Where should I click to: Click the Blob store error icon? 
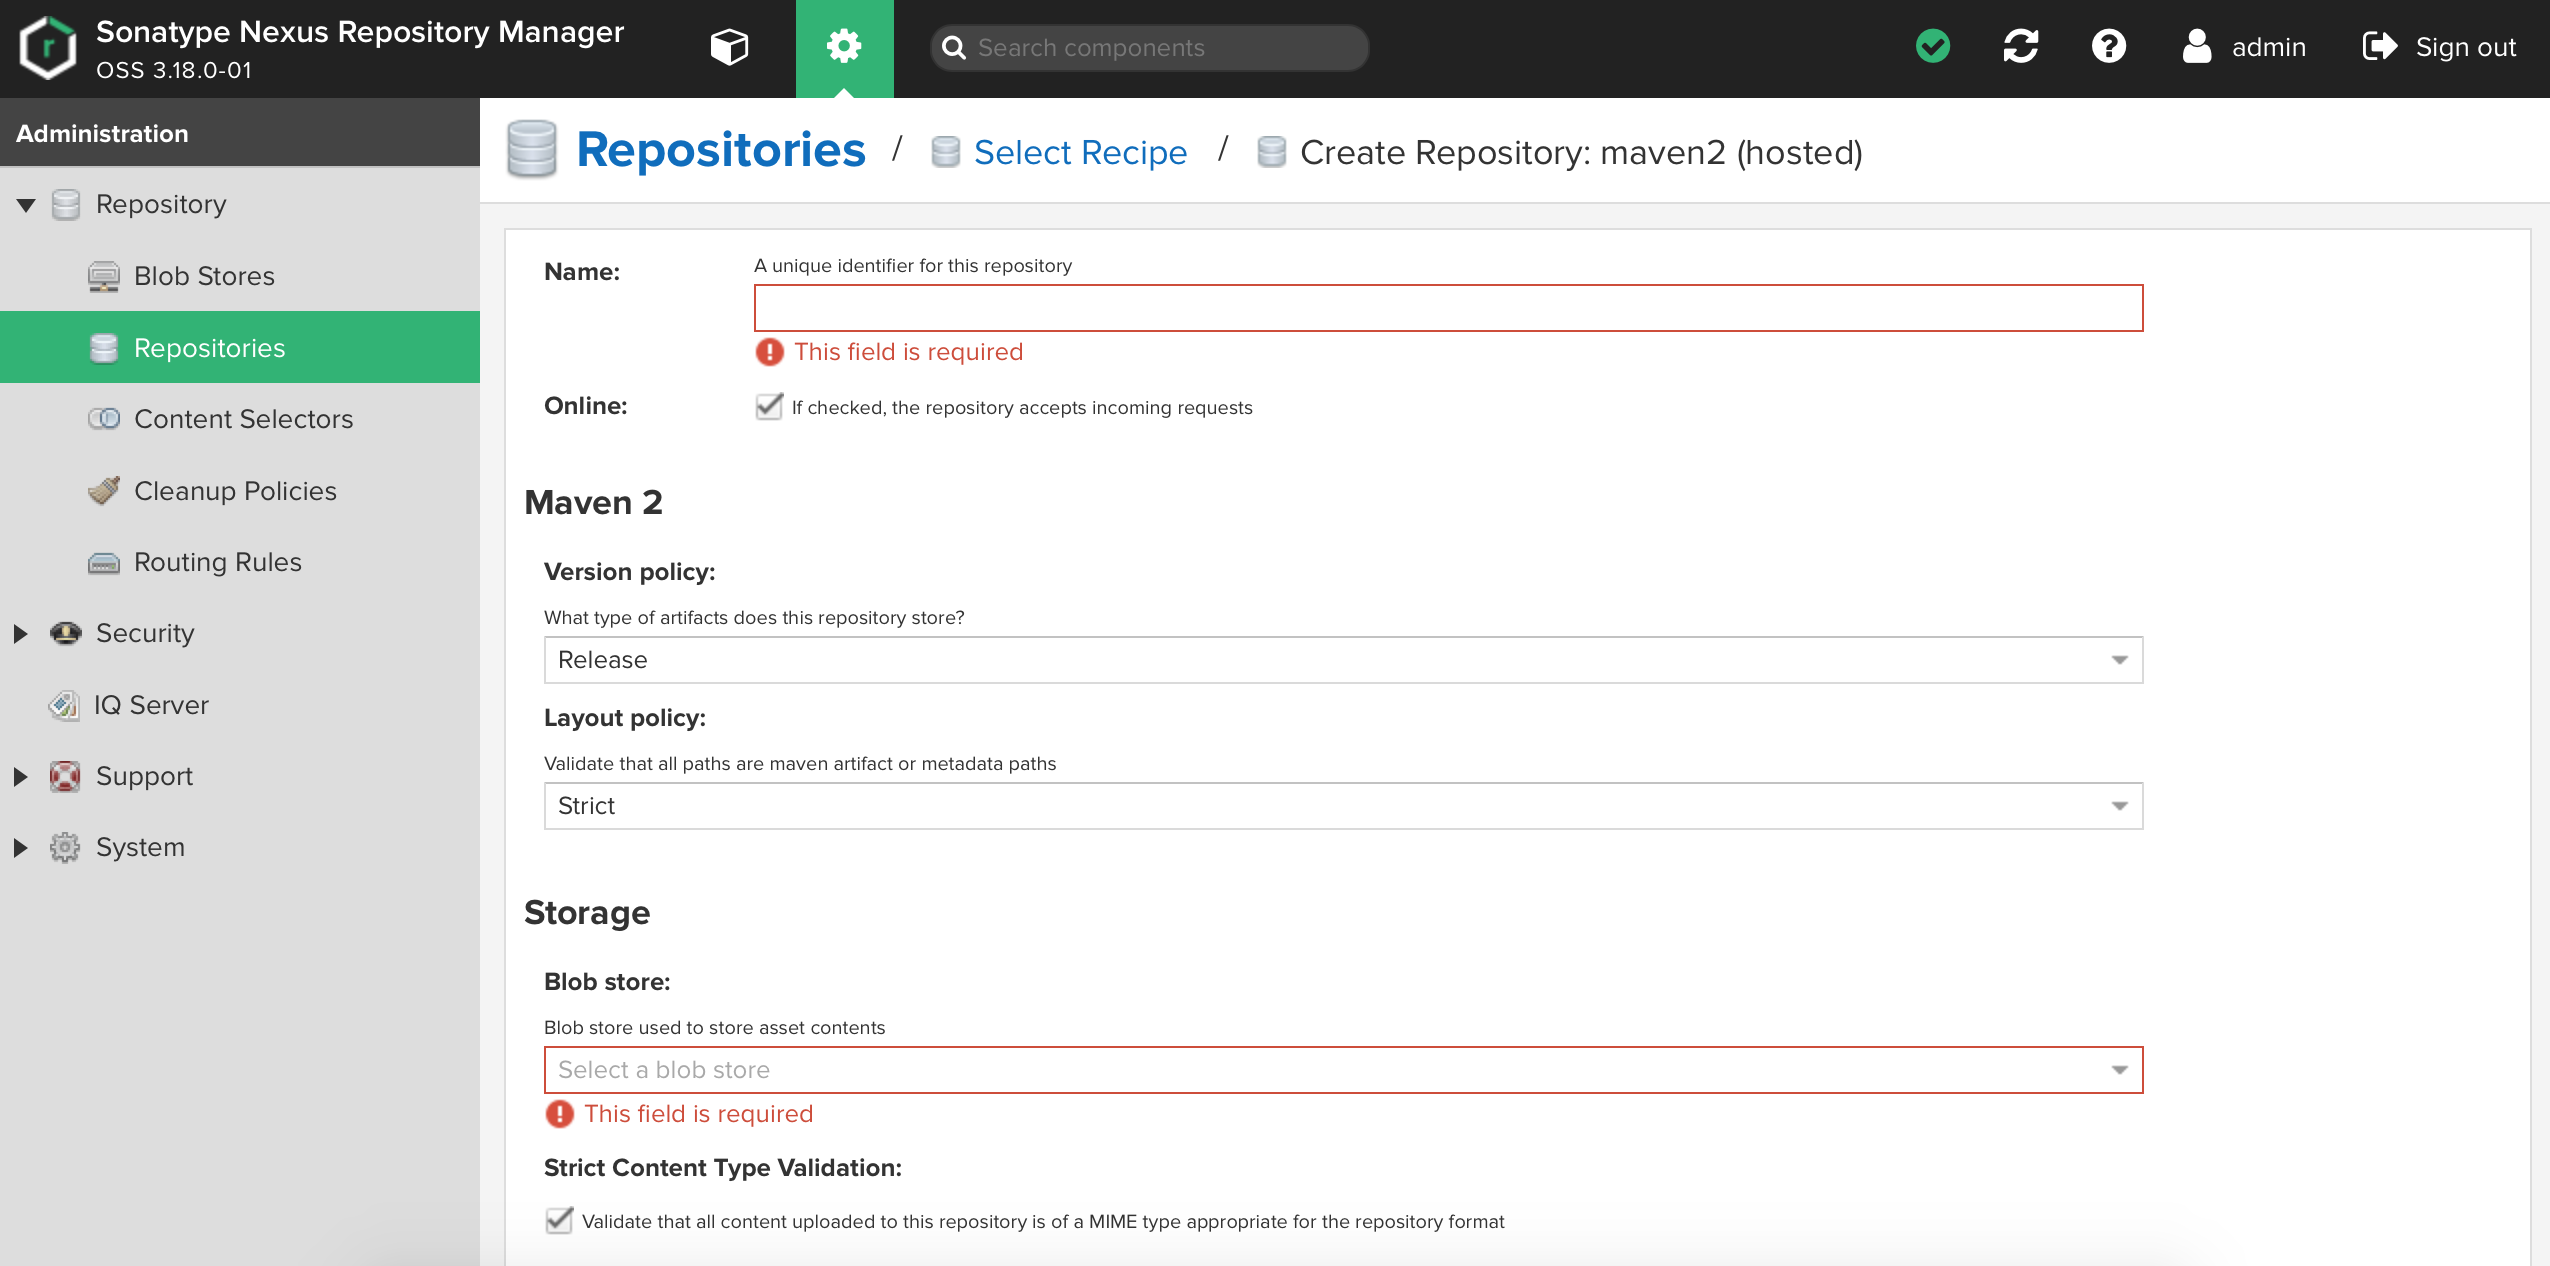pyautogui.click(x=559, y=1114)
